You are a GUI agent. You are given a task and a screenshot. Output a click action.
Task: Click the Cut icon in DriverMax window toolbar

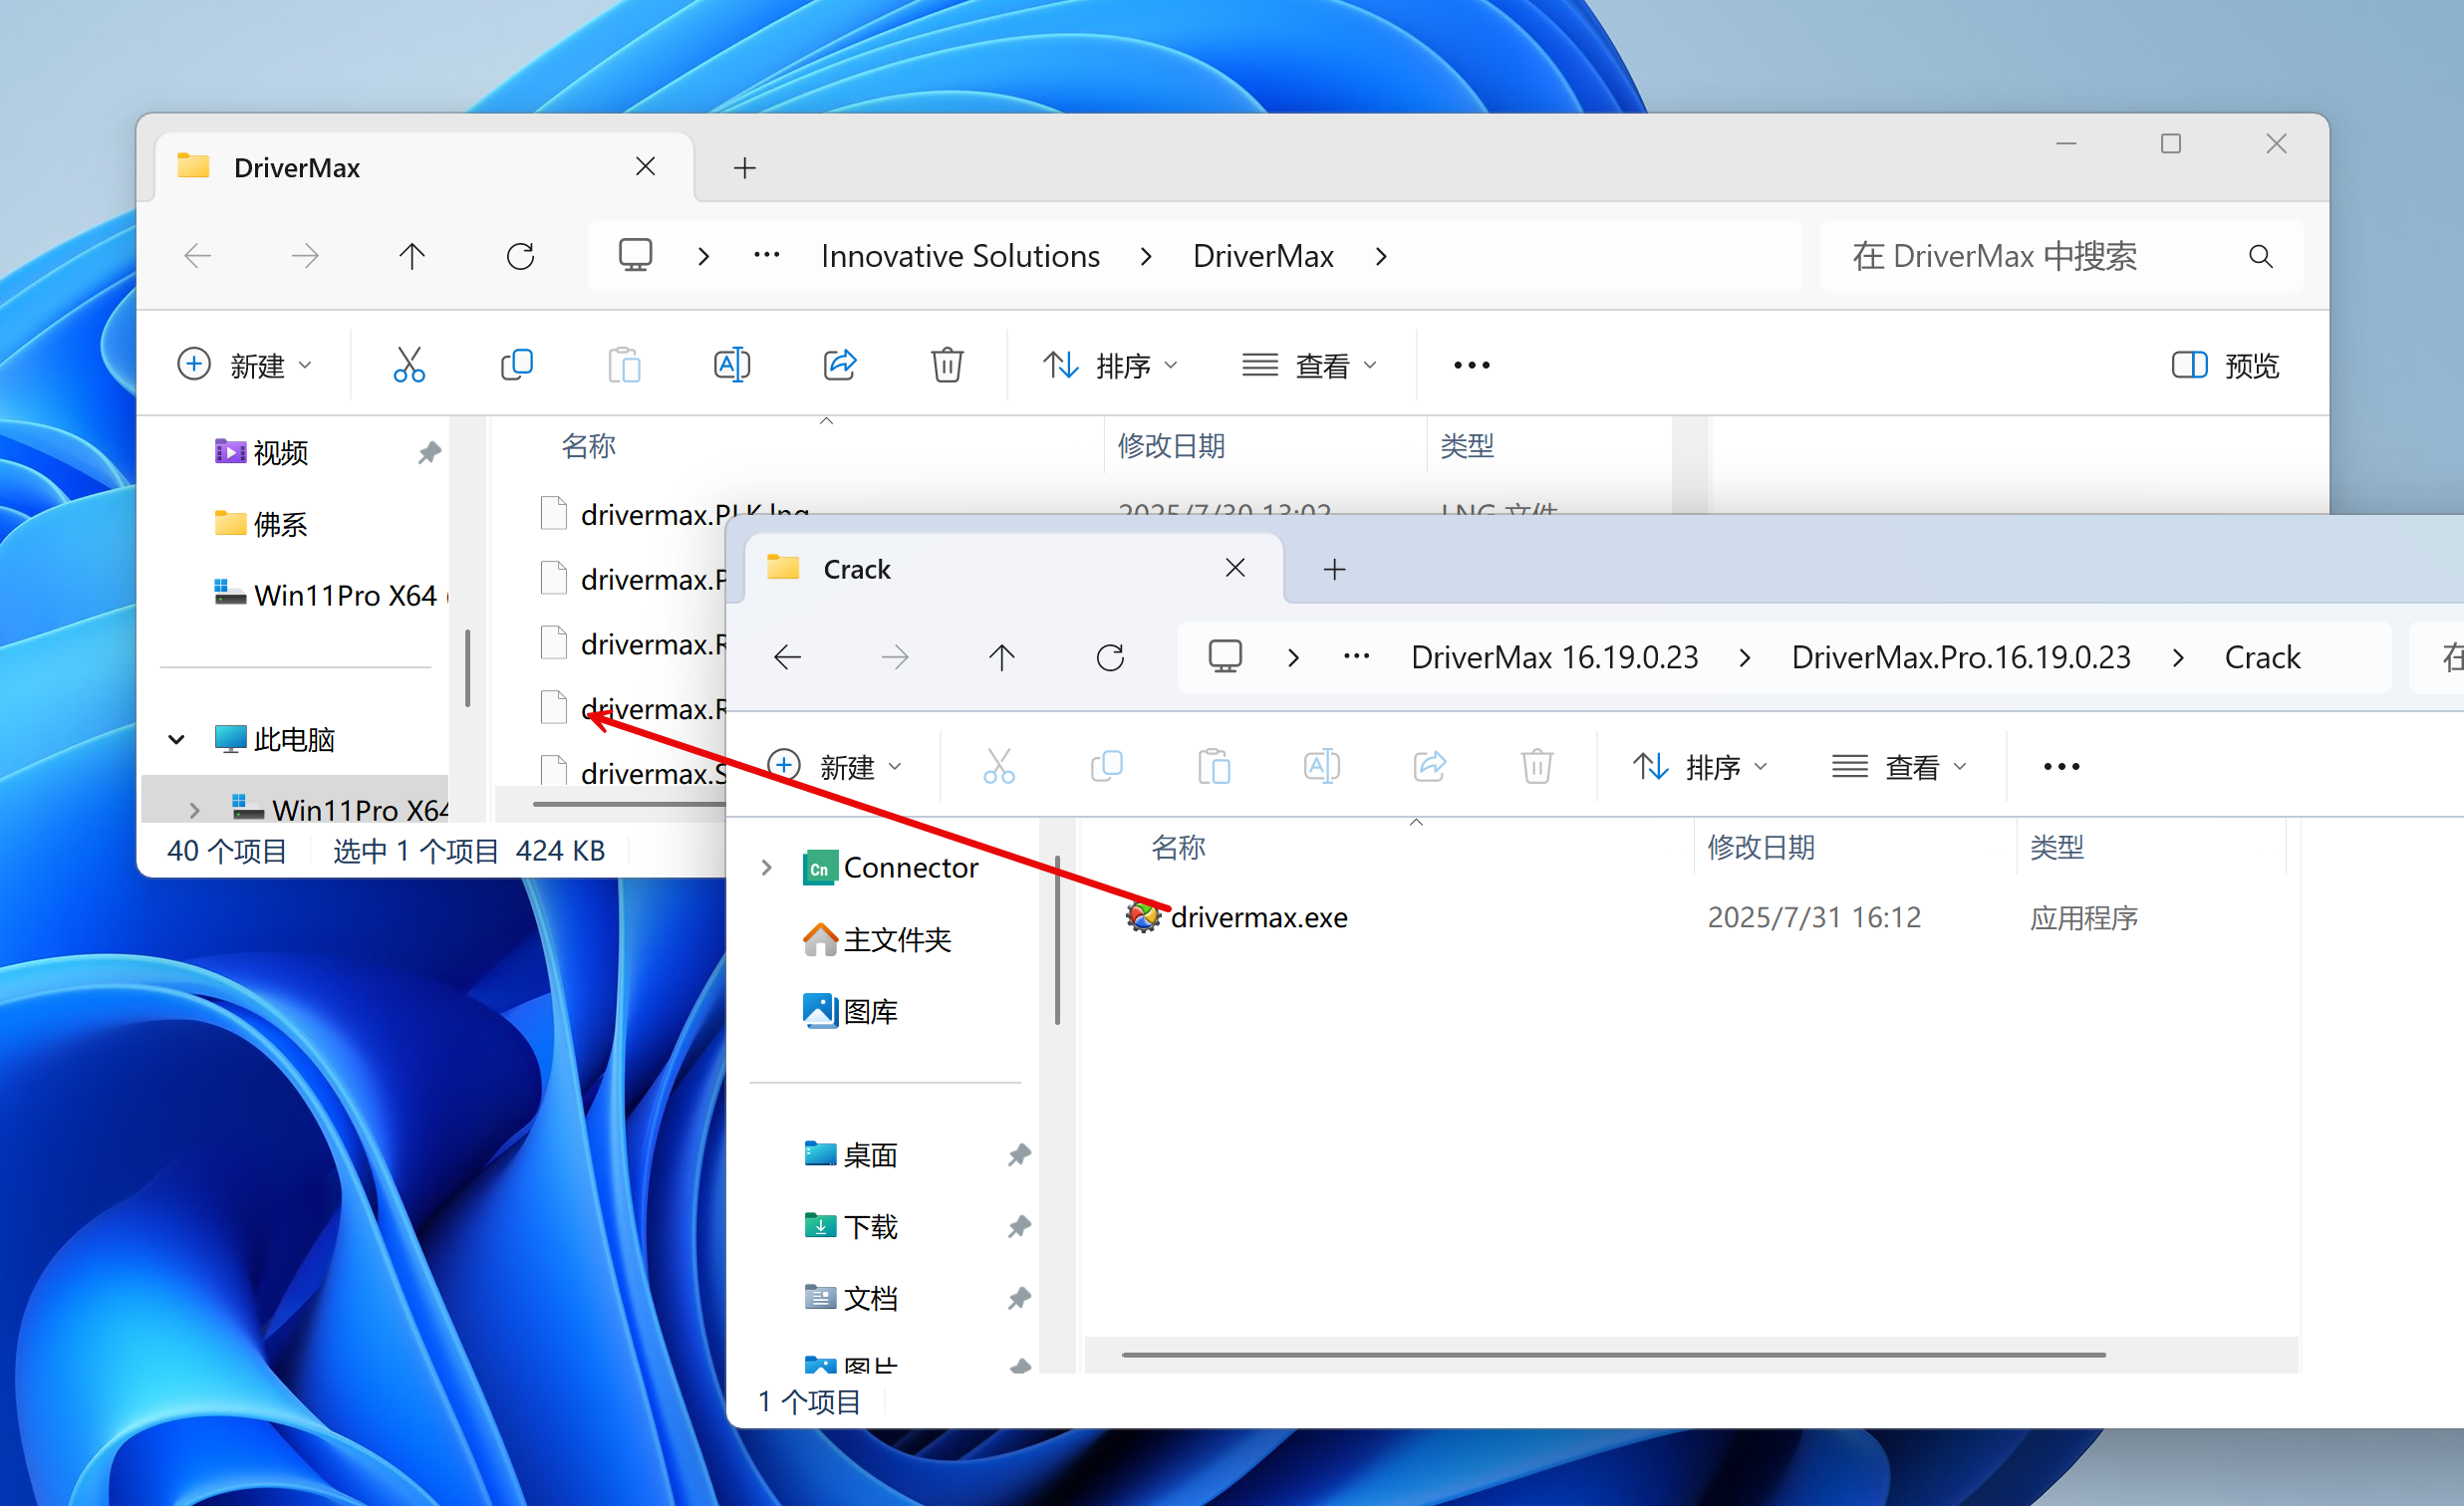[x=409, y=365]
